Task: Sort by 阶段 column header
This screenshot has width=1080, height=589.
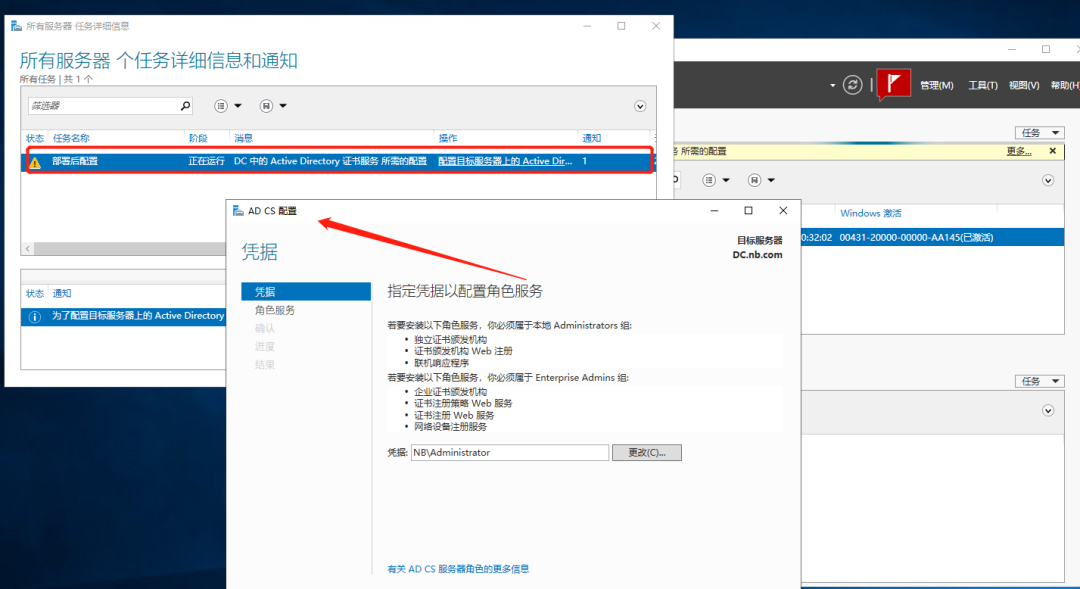Action: pyautogui.click(x=198, y=138)
